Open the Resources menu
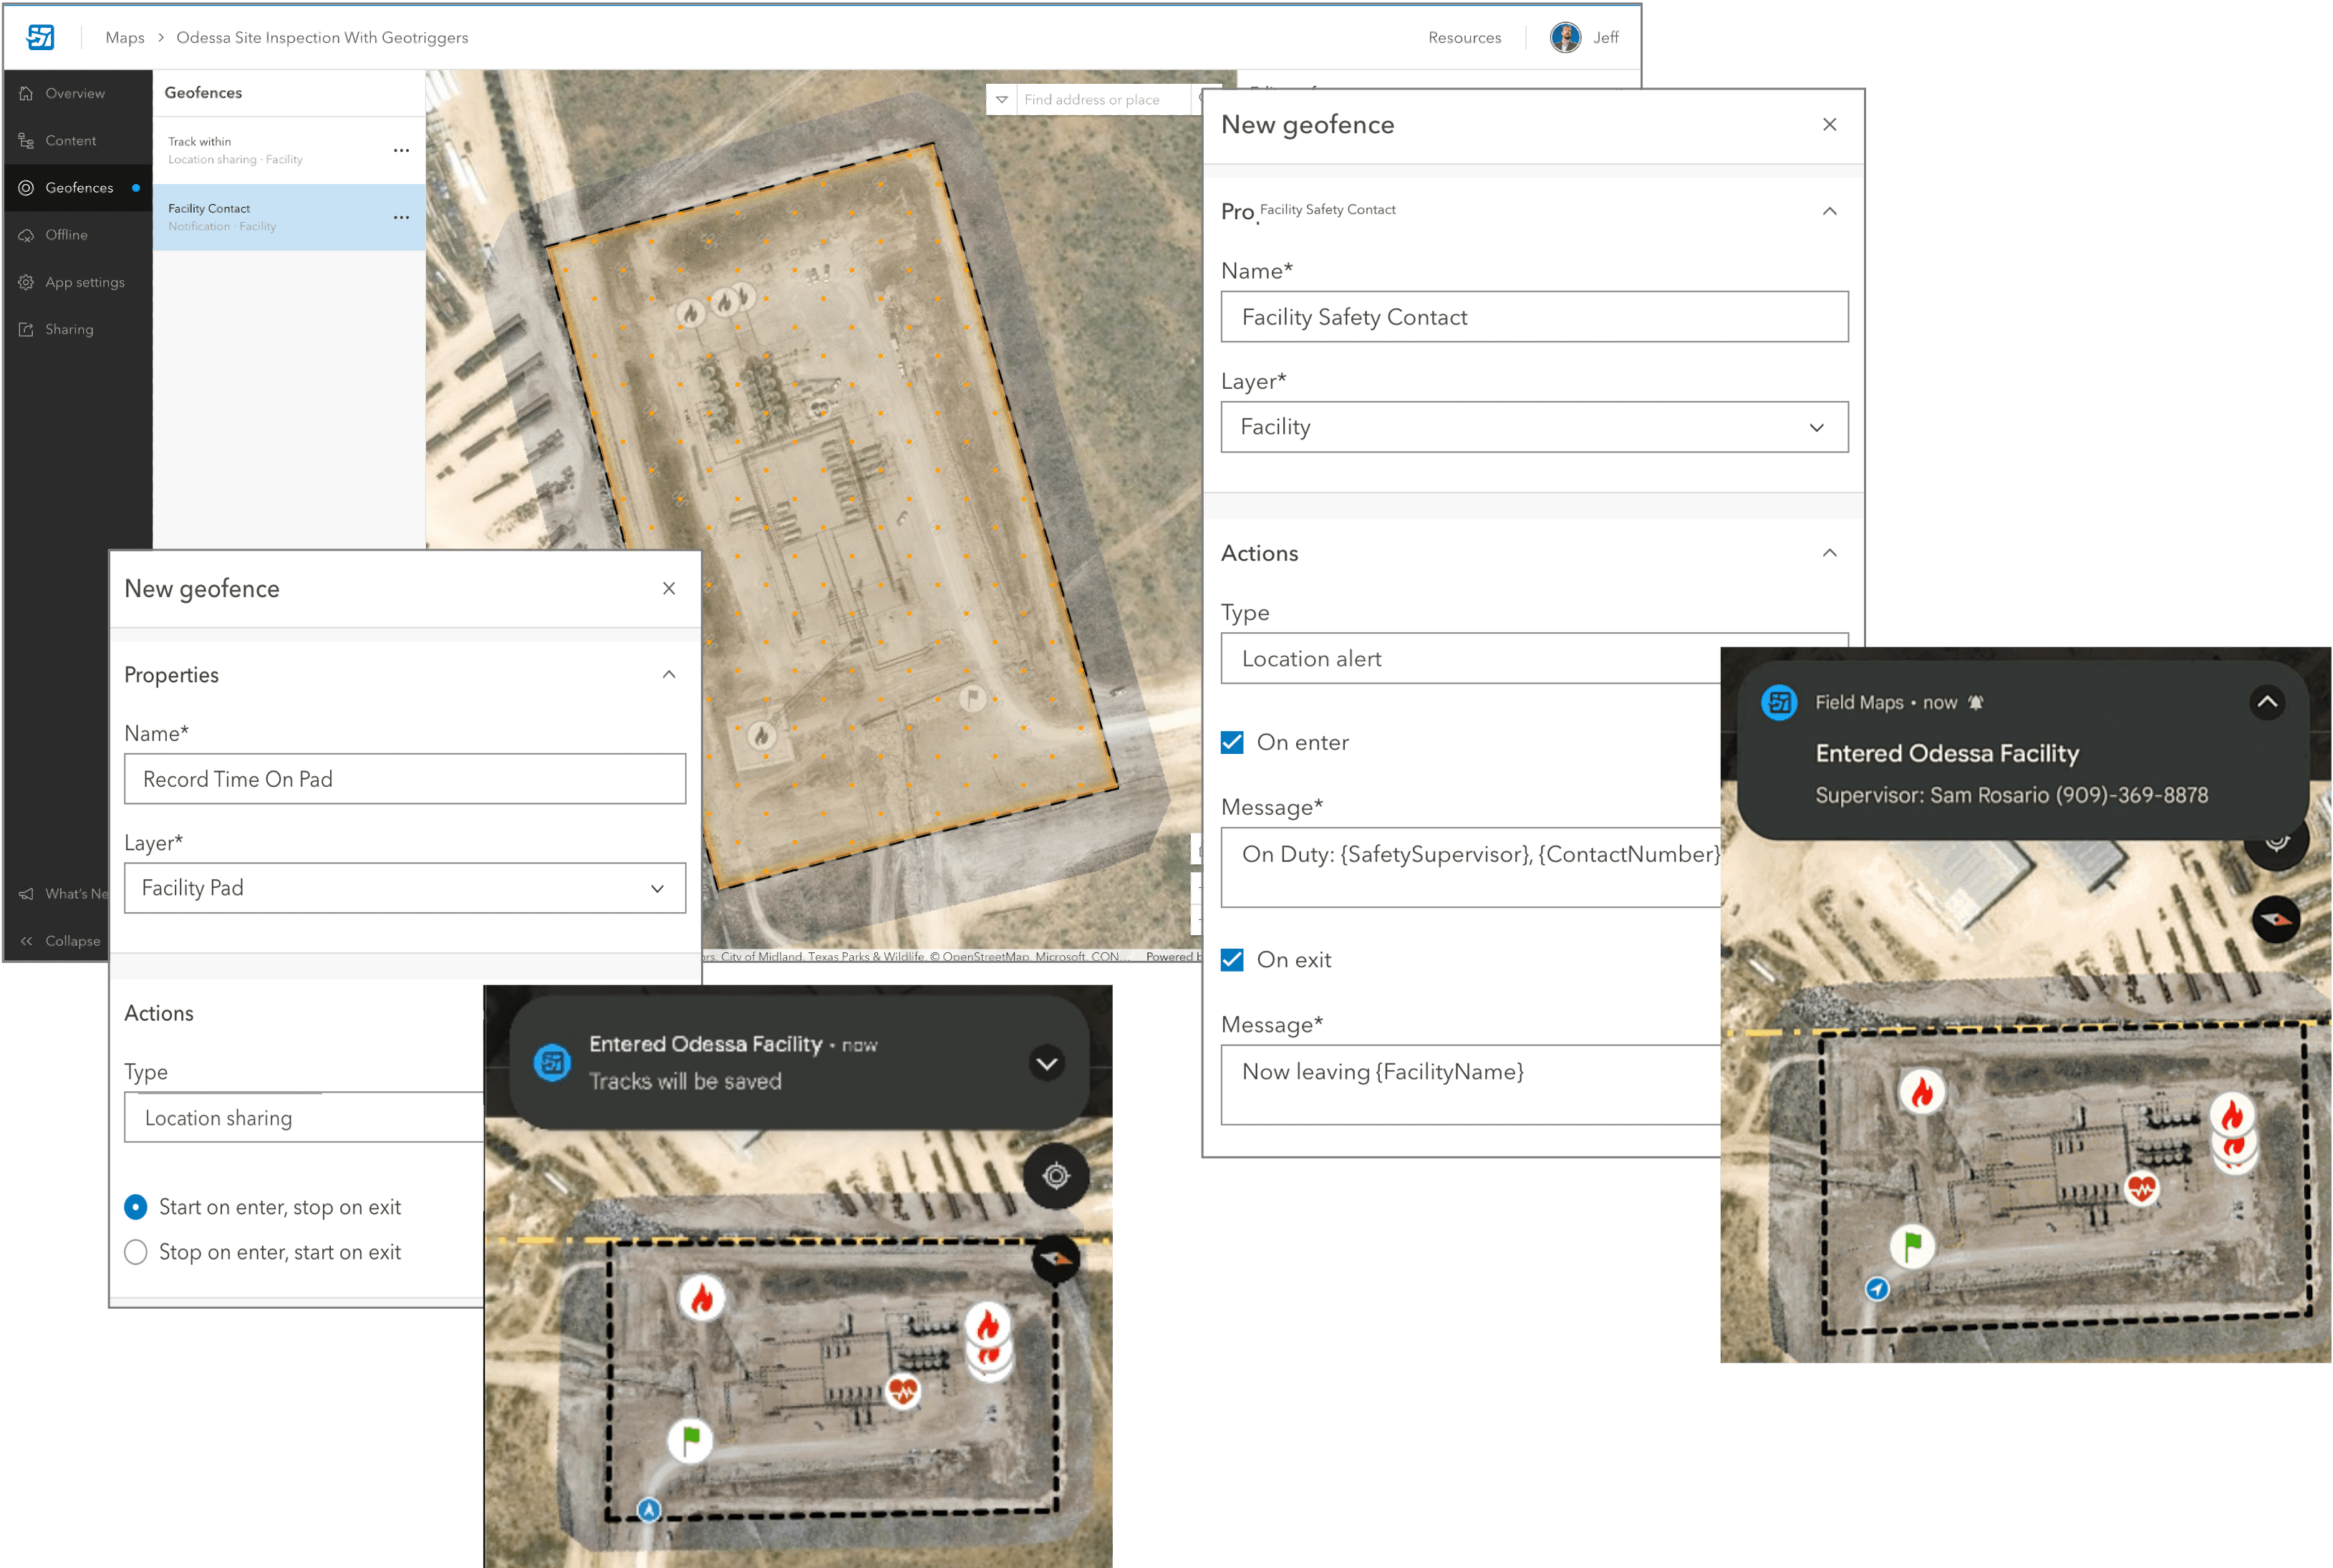 [x=1465, y=37]
